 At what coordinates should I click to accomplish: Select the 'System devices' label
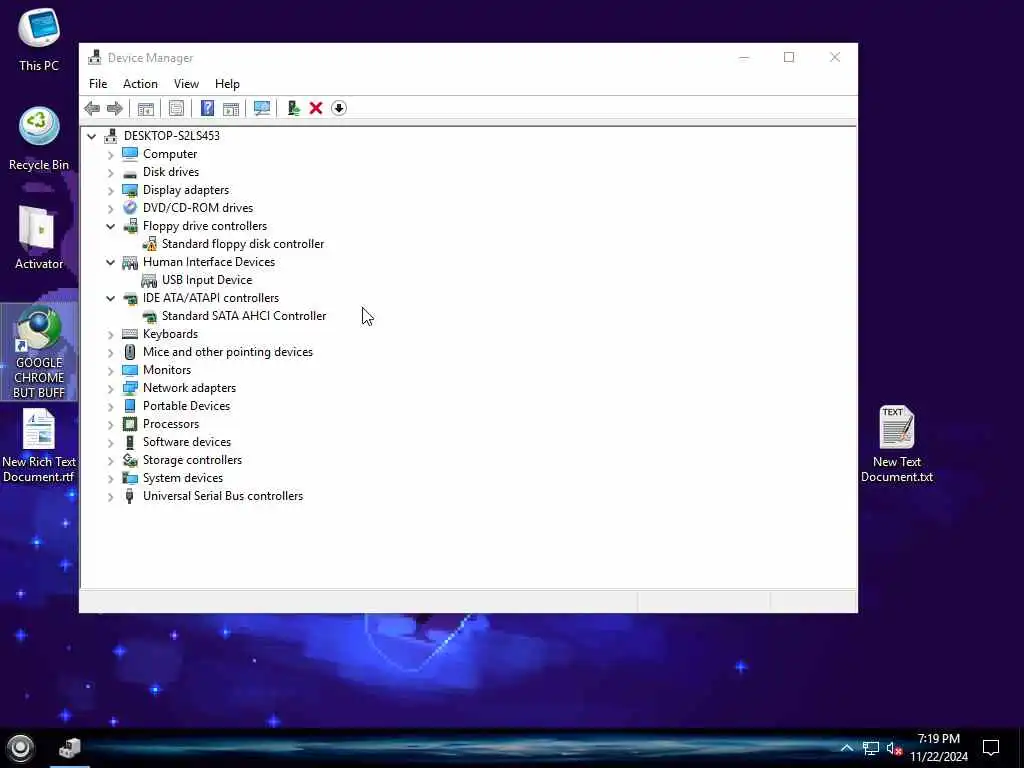[x=183, y=478]
